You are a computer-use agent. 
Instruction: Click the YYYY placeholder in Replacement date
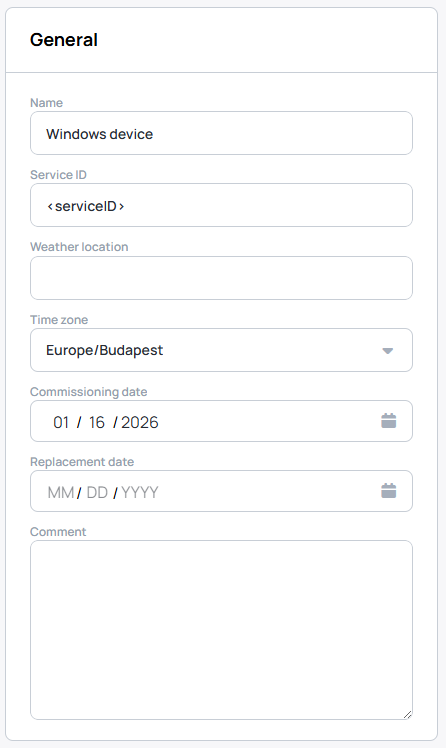click(x=139, y=492)
